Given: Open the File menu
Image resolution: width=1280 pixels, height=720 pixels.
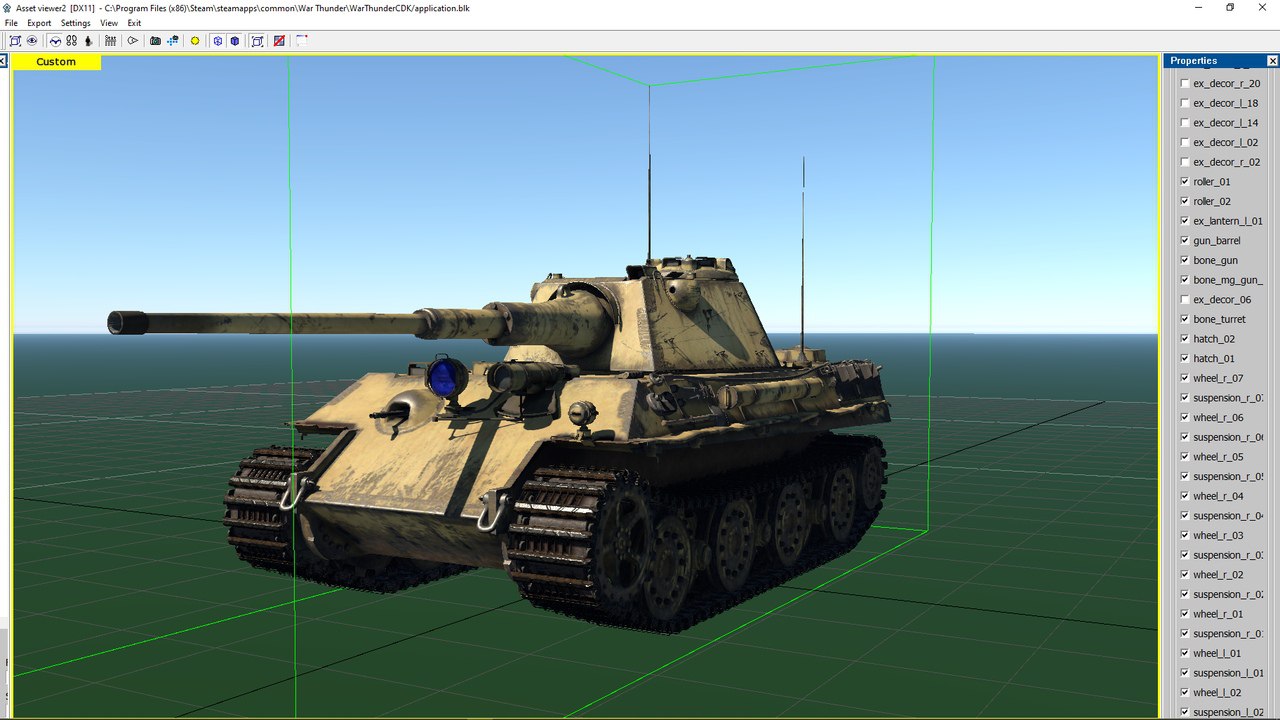Looking at the screenshot, I should coord(11,23).
